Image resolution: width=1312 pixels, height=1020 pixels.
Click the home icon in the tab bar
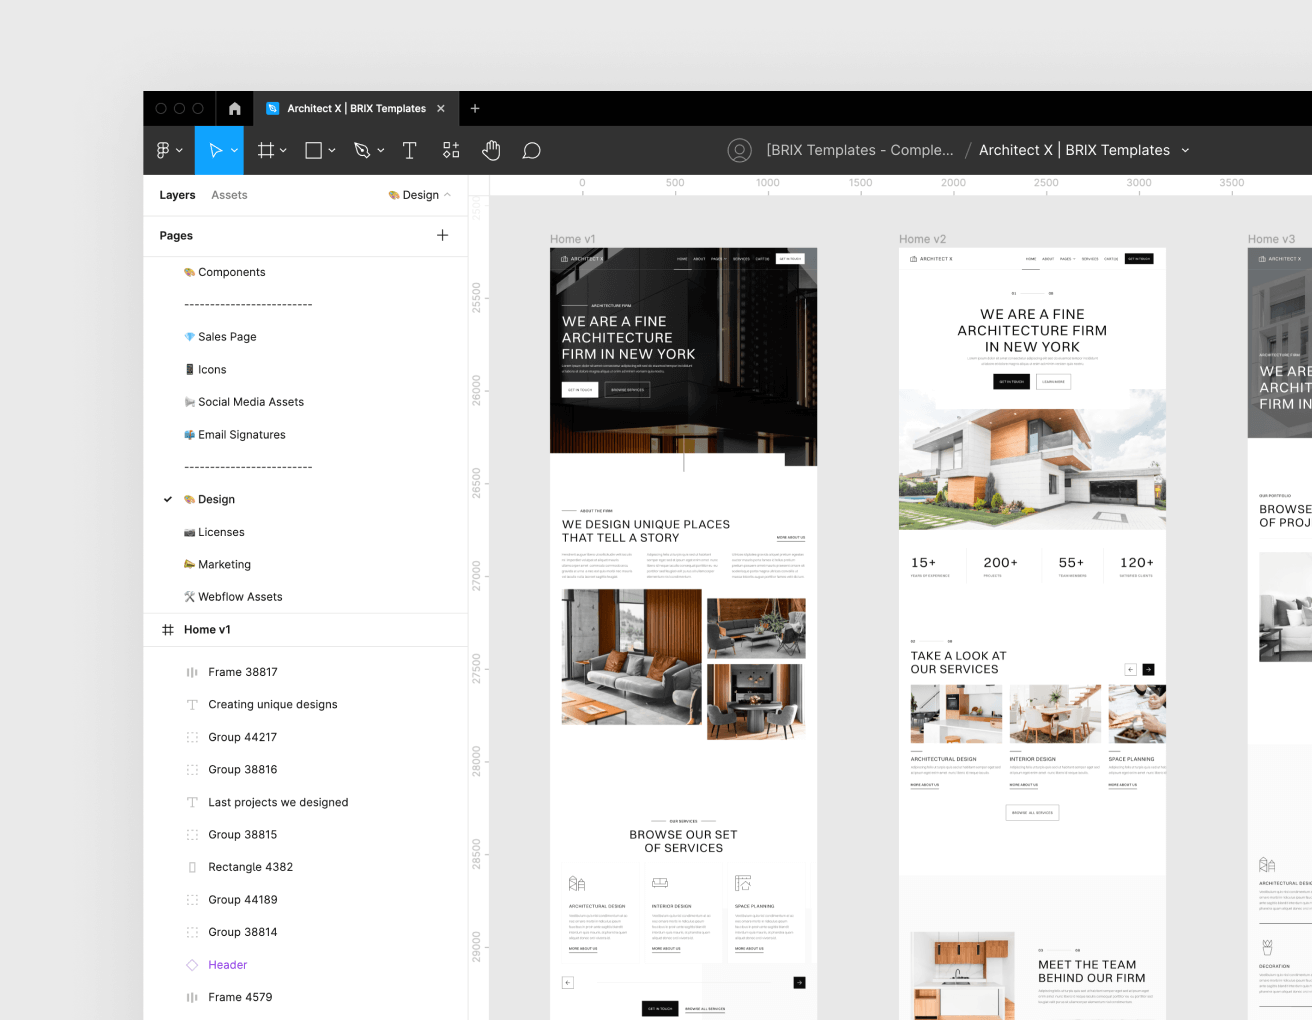[x=234, y=108]
